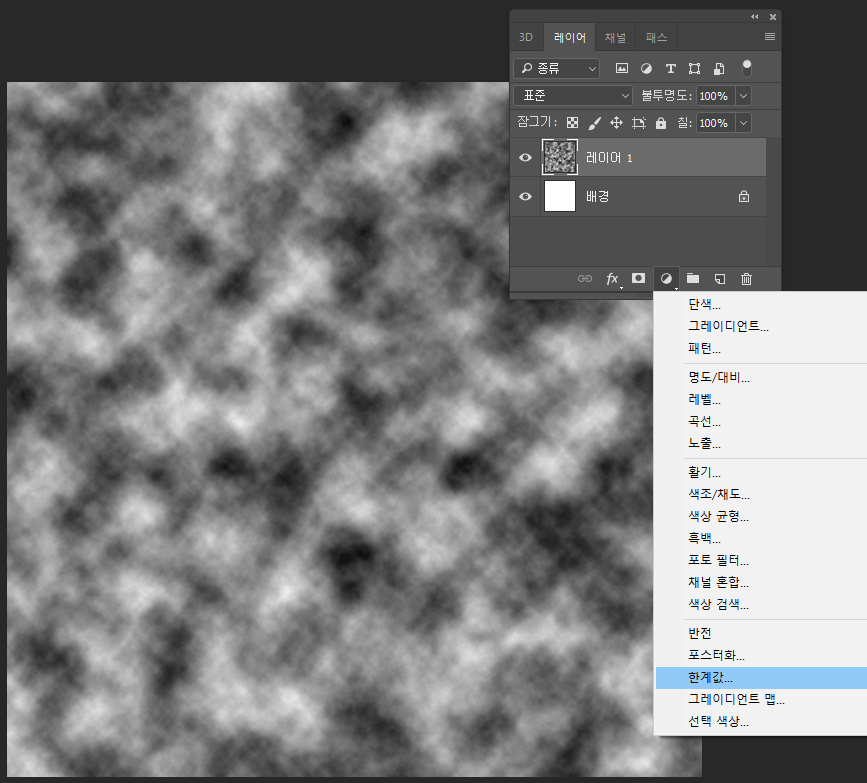Viewport: 867px width, 783px height.
Task: Choose 패턴... from the menu
Action: click(x=760, y=348)
